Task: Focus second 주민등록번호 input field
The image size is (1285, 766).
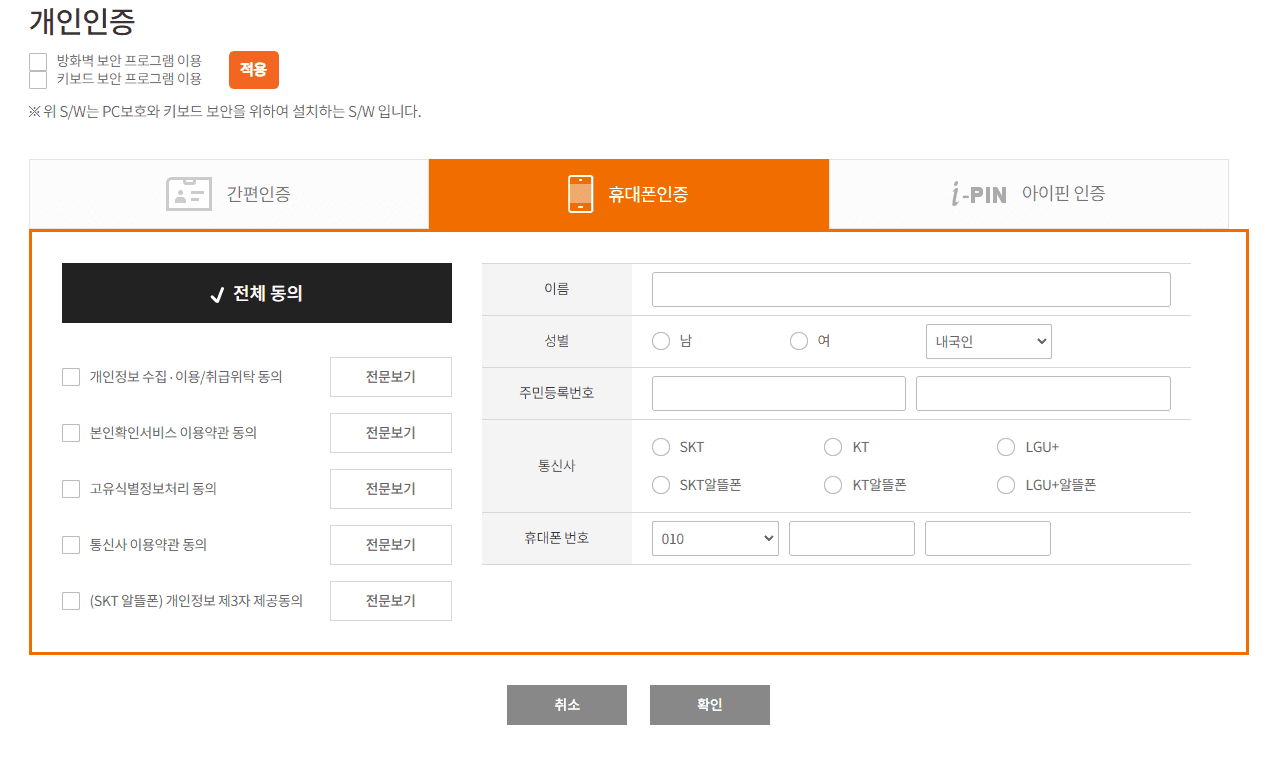Action: click(x=1043, y=393)
